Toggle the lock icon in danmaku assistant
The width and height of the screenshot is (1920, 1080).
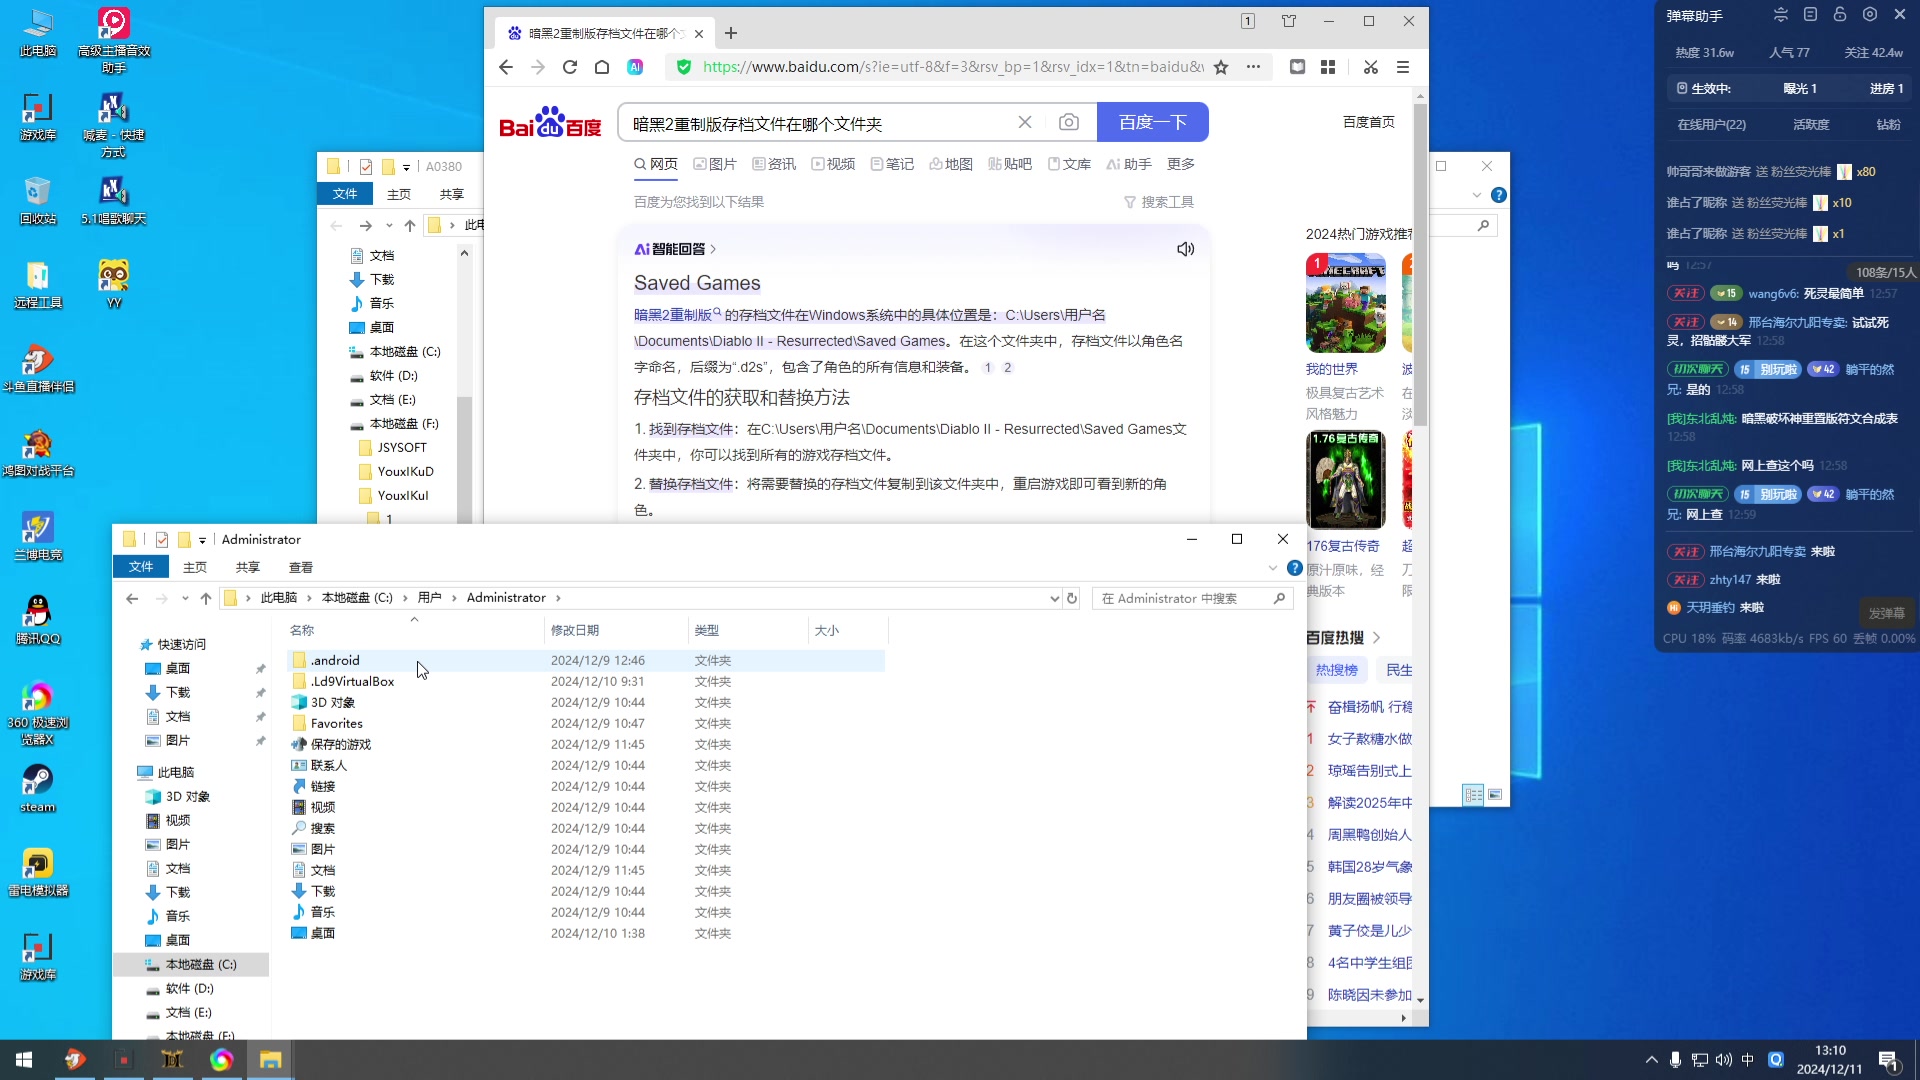[x=1840, y=15]
